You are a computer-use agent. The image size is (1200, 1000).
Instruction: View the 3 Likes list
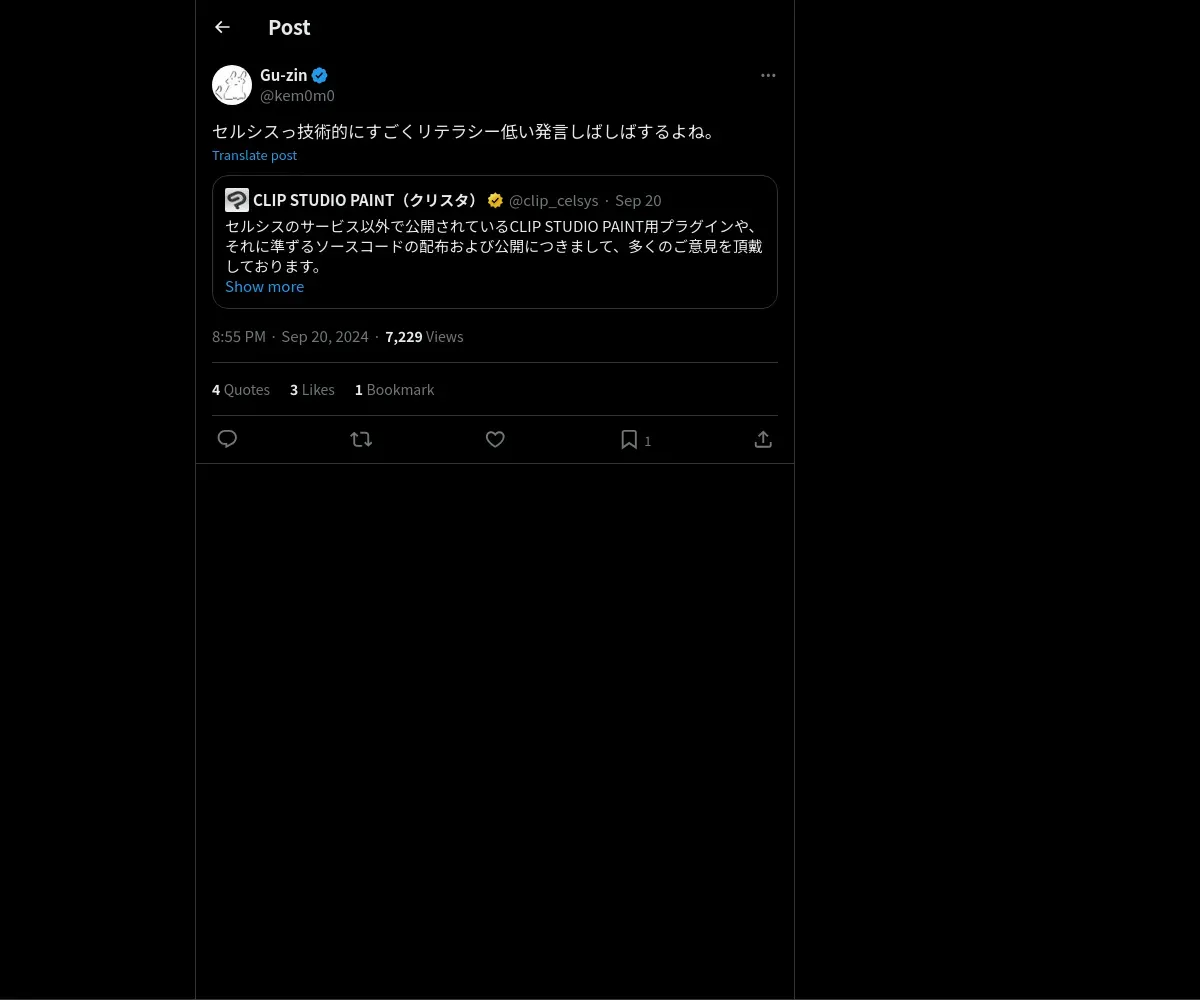[x=312, y=389]
